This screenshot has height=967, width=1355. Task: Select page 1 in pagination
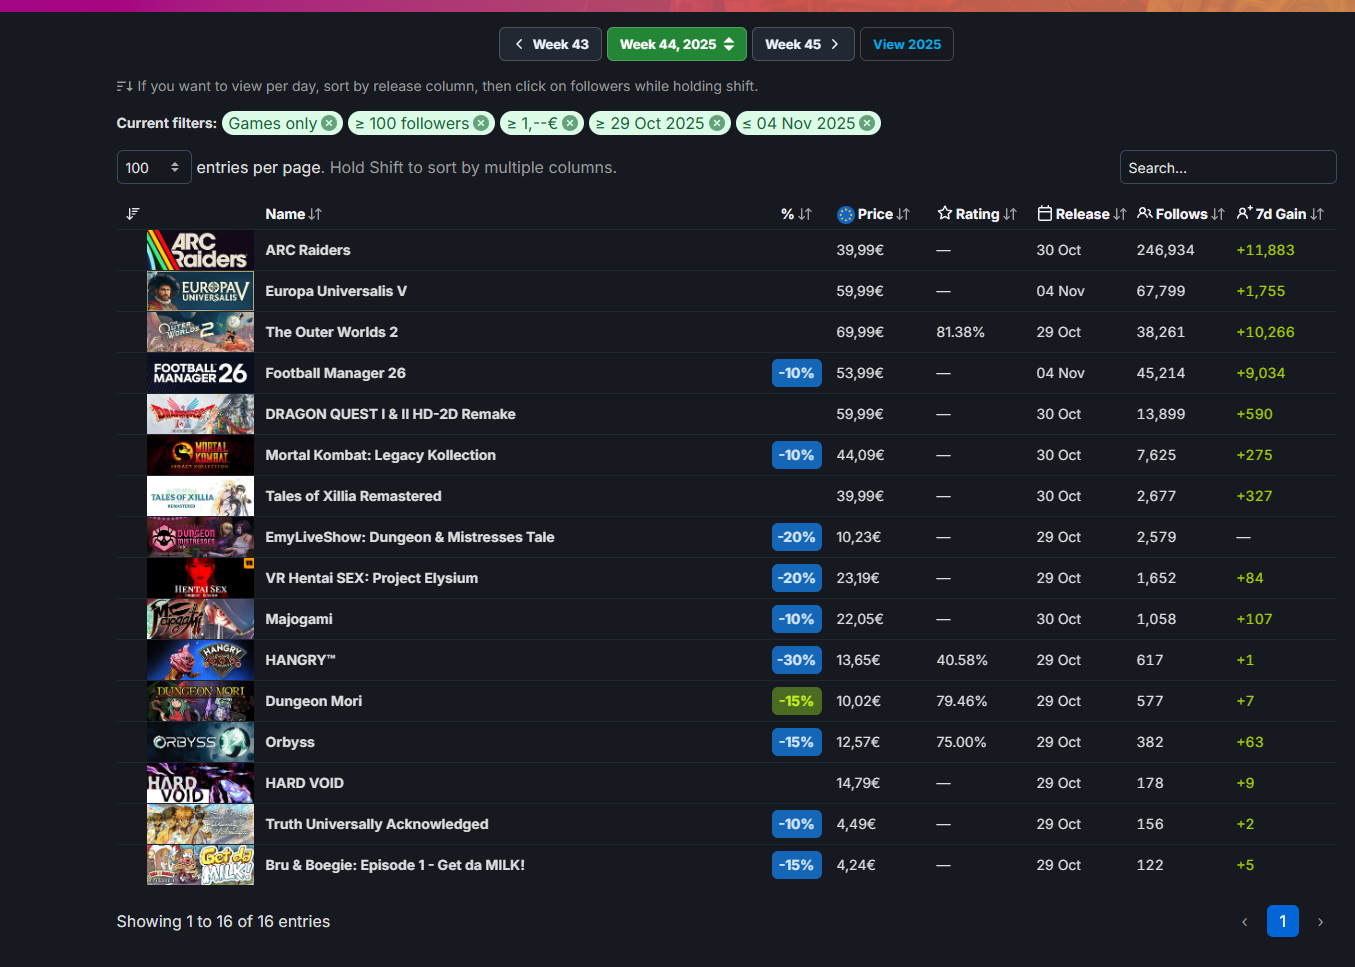point(1283,921)
